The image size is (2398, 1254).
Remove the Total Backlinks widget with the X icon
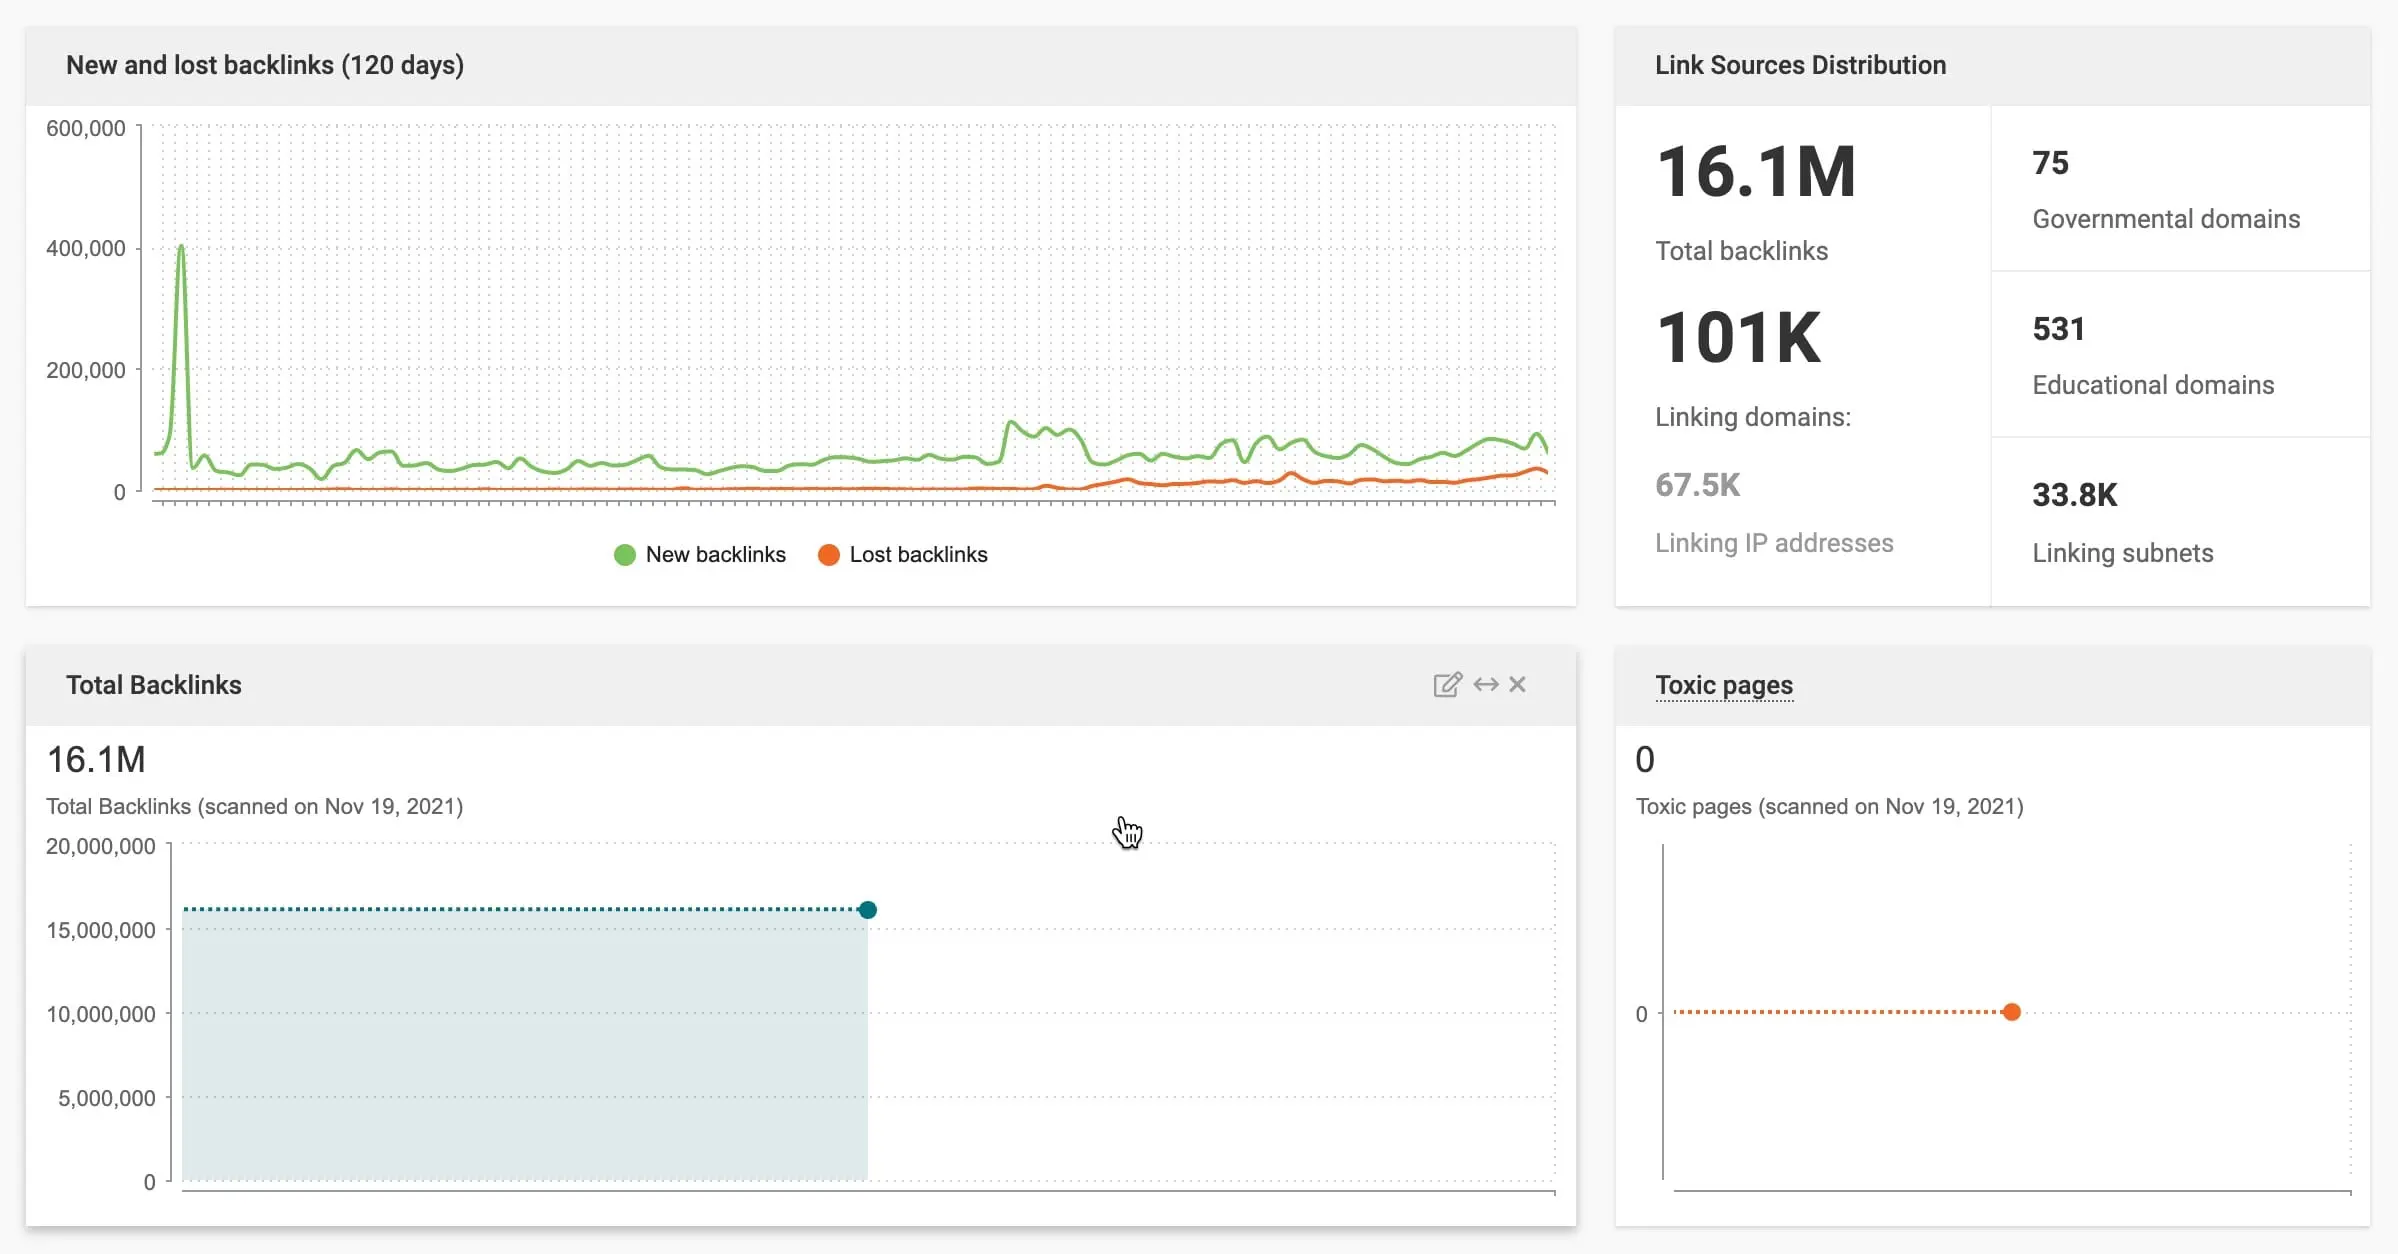1517,685
